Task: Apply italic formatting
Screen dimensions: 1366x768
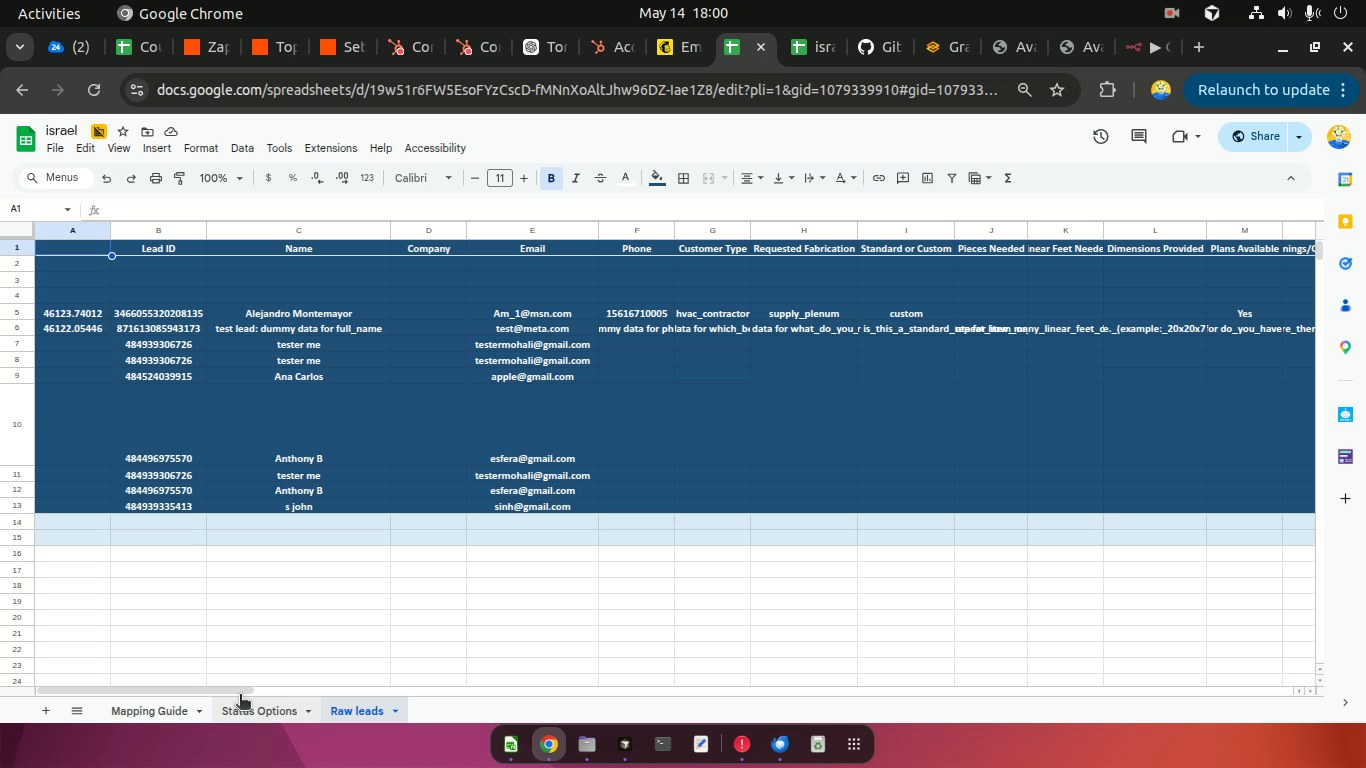Action: click(576, 178)
